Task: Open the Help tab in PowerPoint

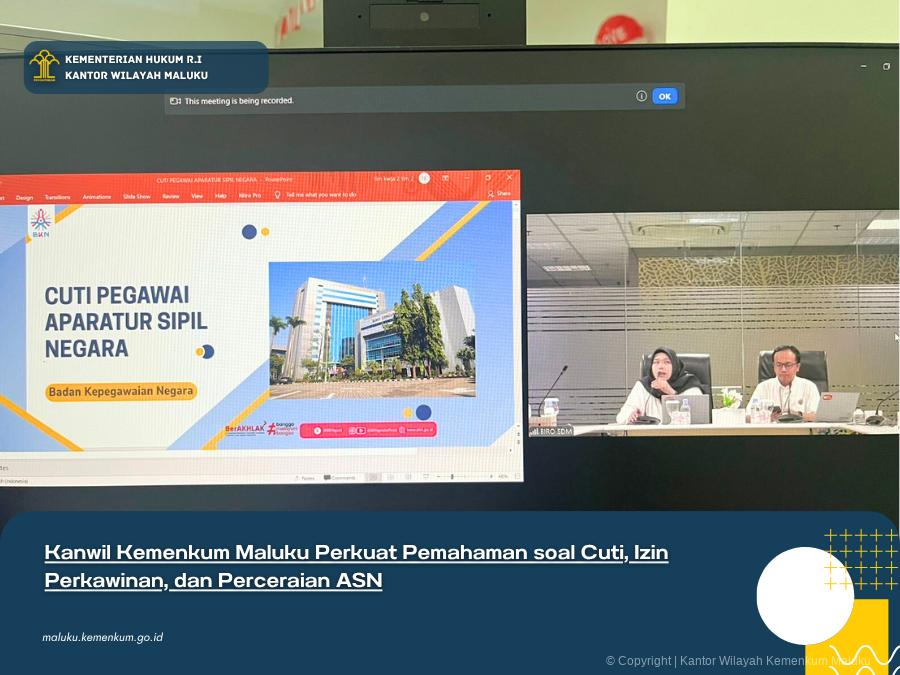Action: pyautogui.click(x=221, y=196)
